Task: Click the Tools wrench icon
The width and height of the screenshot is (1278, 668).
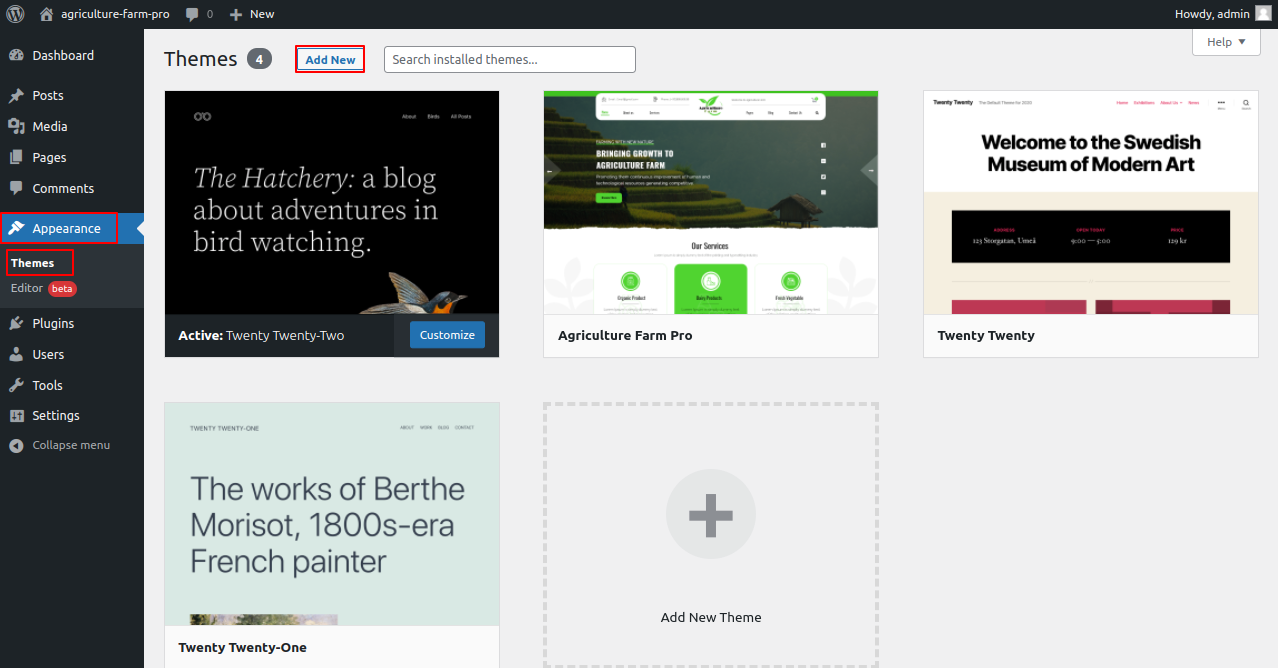Action: [x=16, y=385]
